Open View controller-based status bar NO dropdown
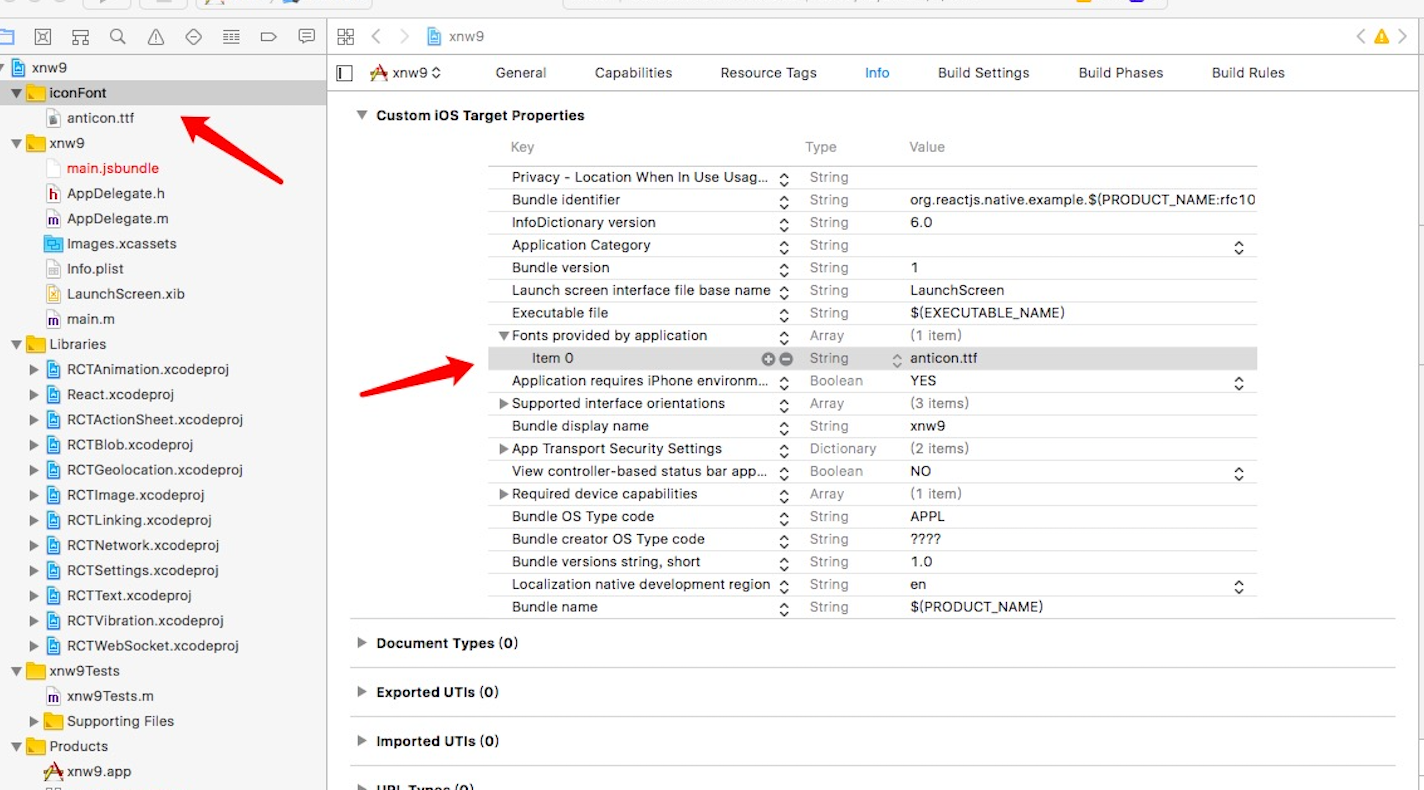1424x790 pixels. click(x=1238, y=472)
